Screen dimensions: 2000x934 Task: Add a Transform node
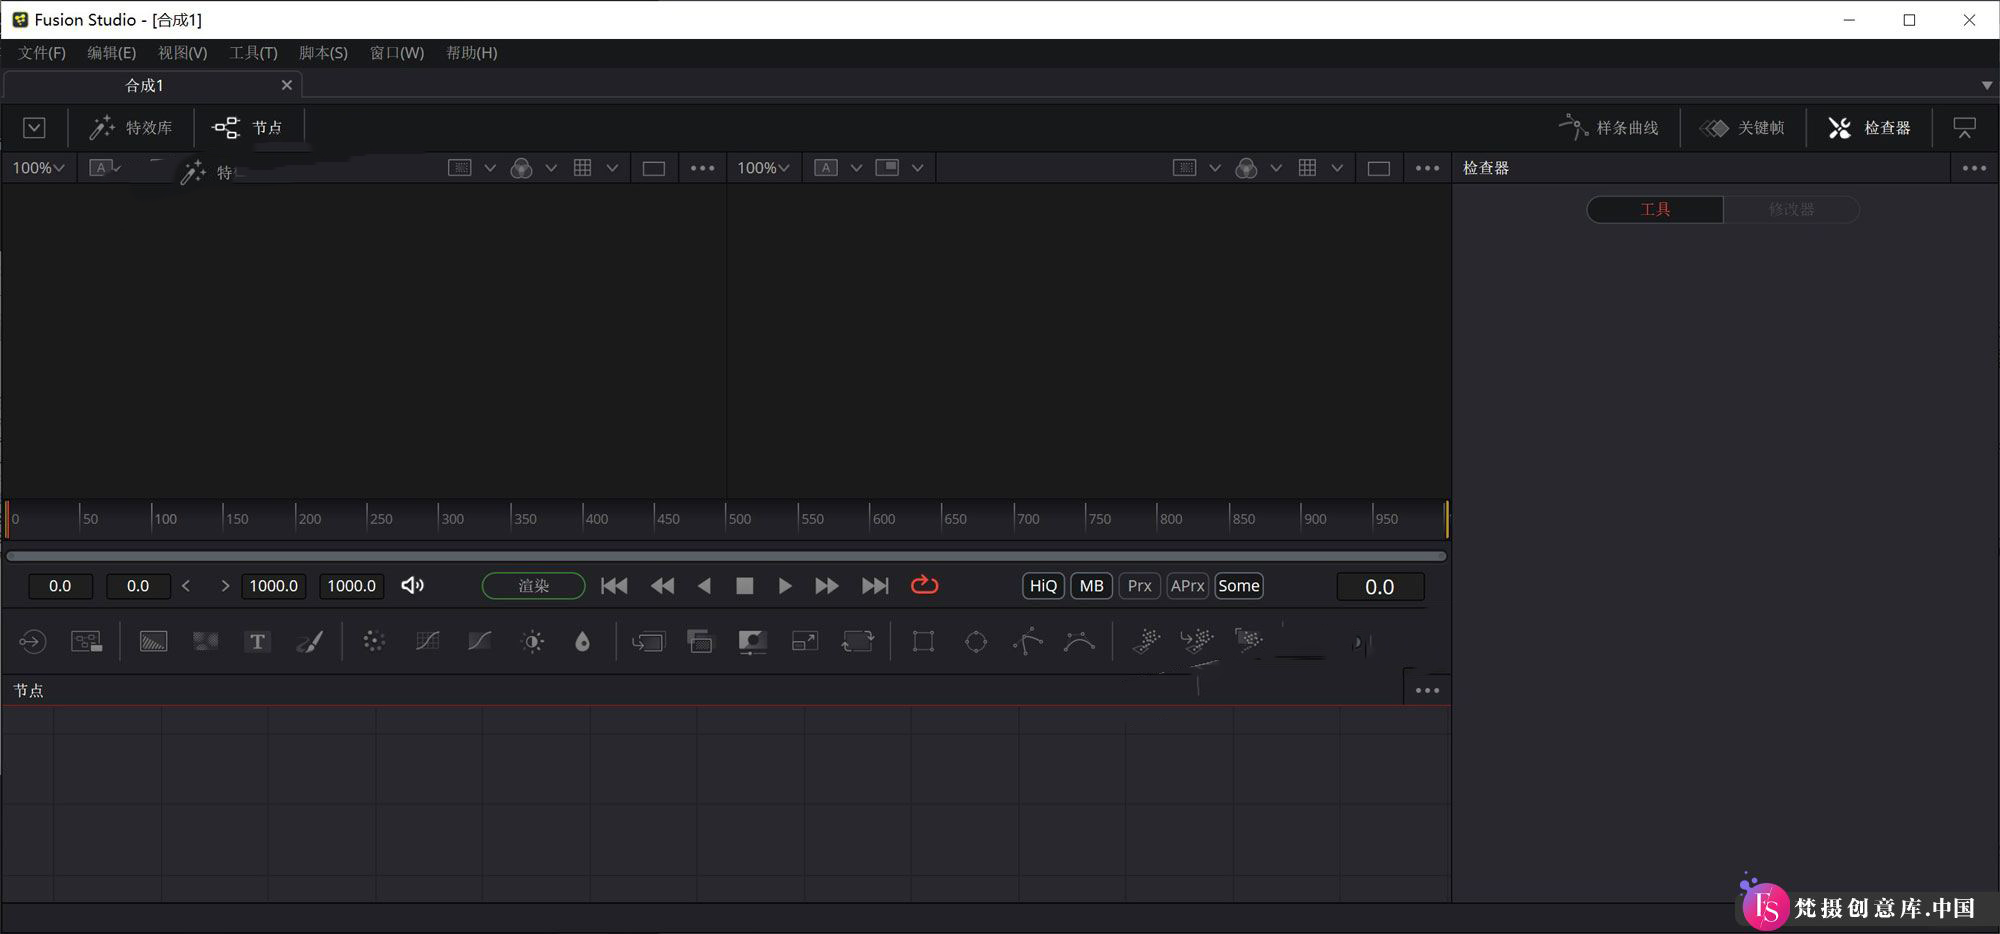point(858,642)
